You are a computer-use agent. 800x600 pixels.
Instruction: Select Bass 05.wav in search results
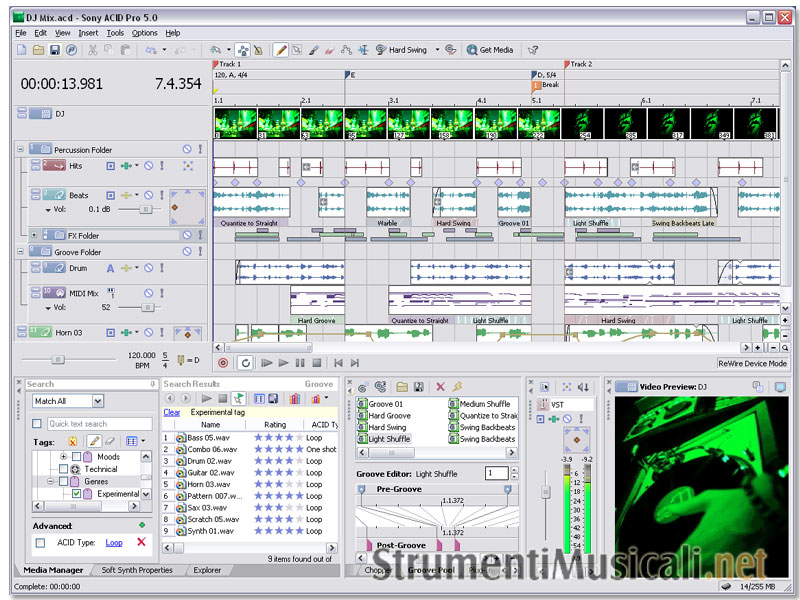coord(208,438)
